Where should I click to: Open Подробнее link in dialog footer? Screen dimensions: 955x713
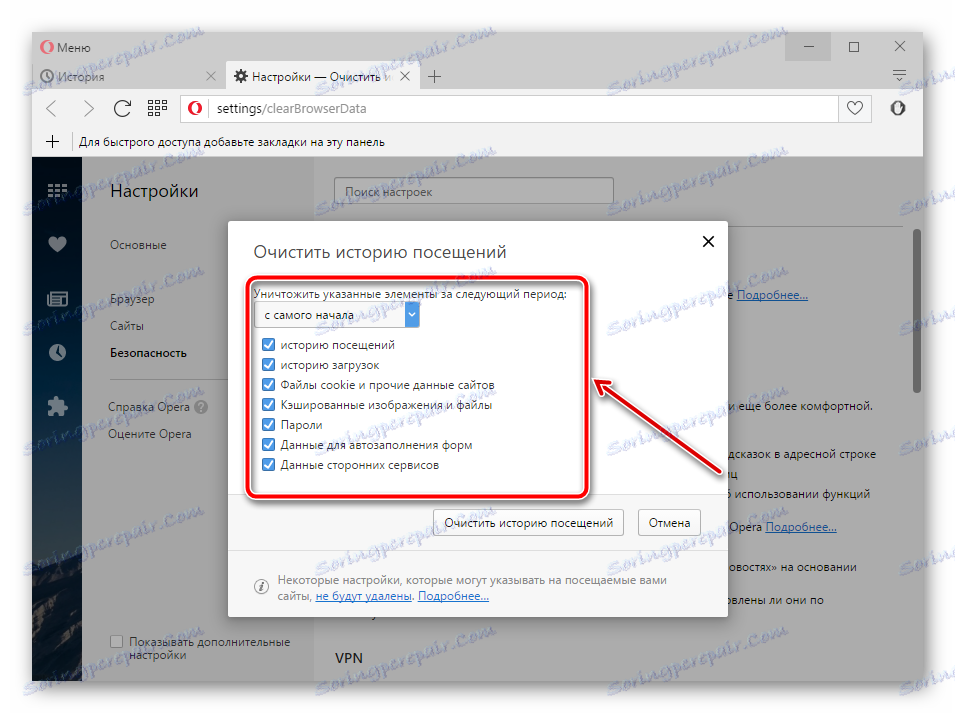(x=453, y=596)
